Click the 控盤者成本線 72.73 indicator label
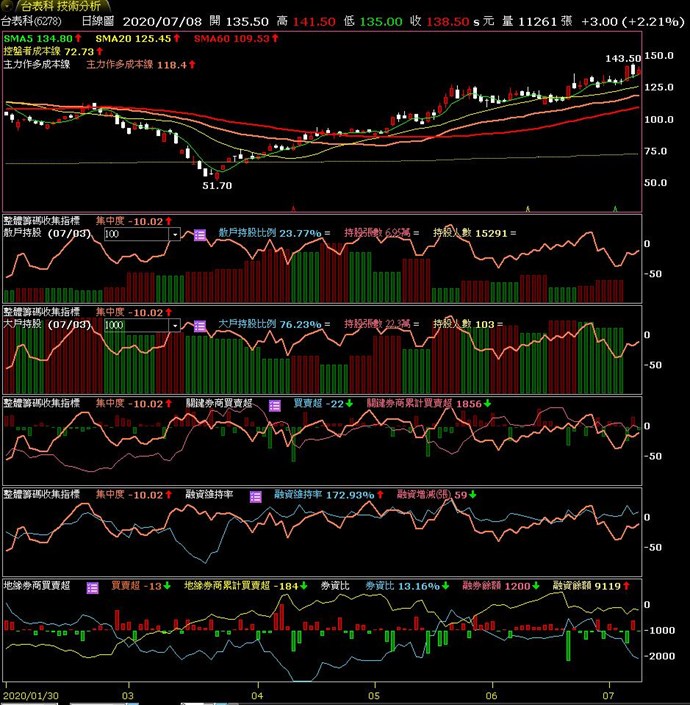Screen dimensions: 690x705 pyautogui.click(x=49, y=51)
